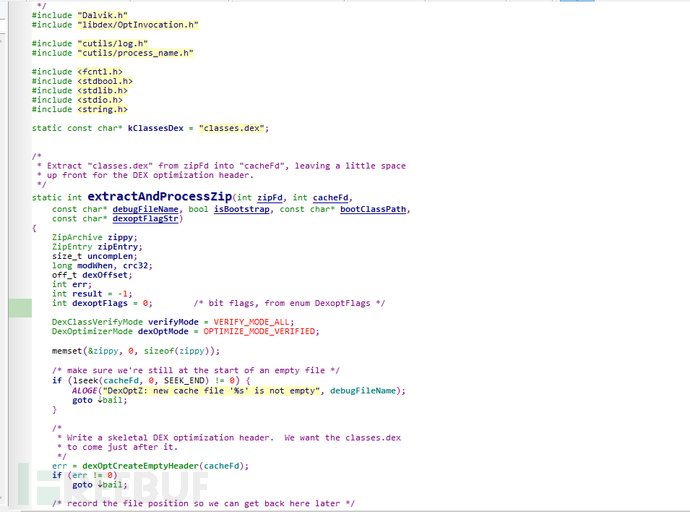Click the uncompLen variable declaration

[x=110, y=256]
